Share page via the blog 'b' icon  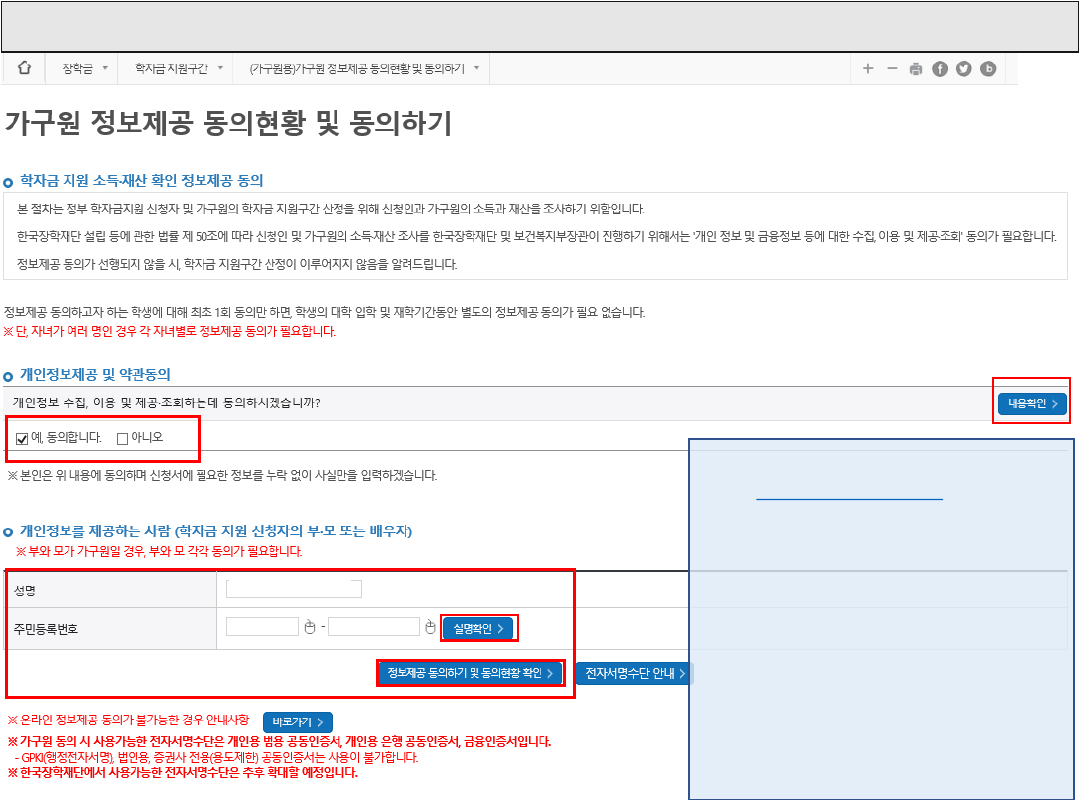point(988,69)
